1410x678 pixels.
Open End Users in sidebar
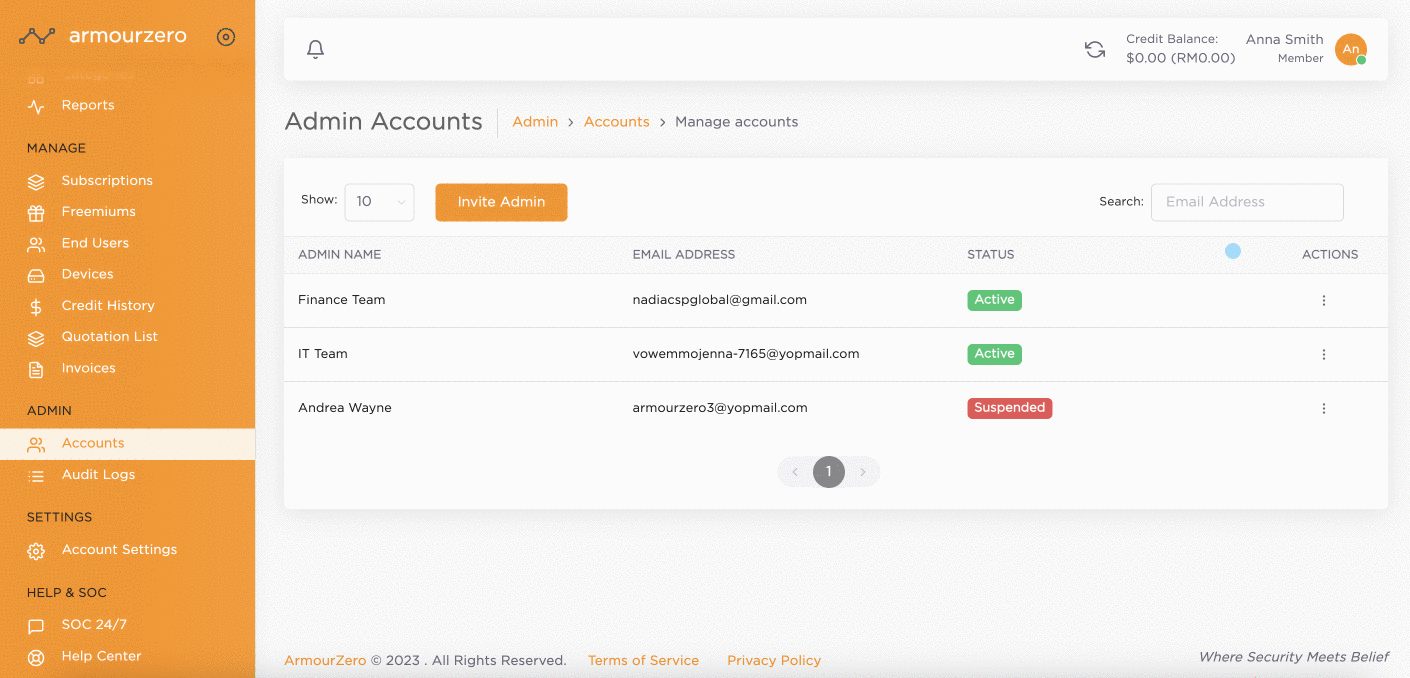95,243
